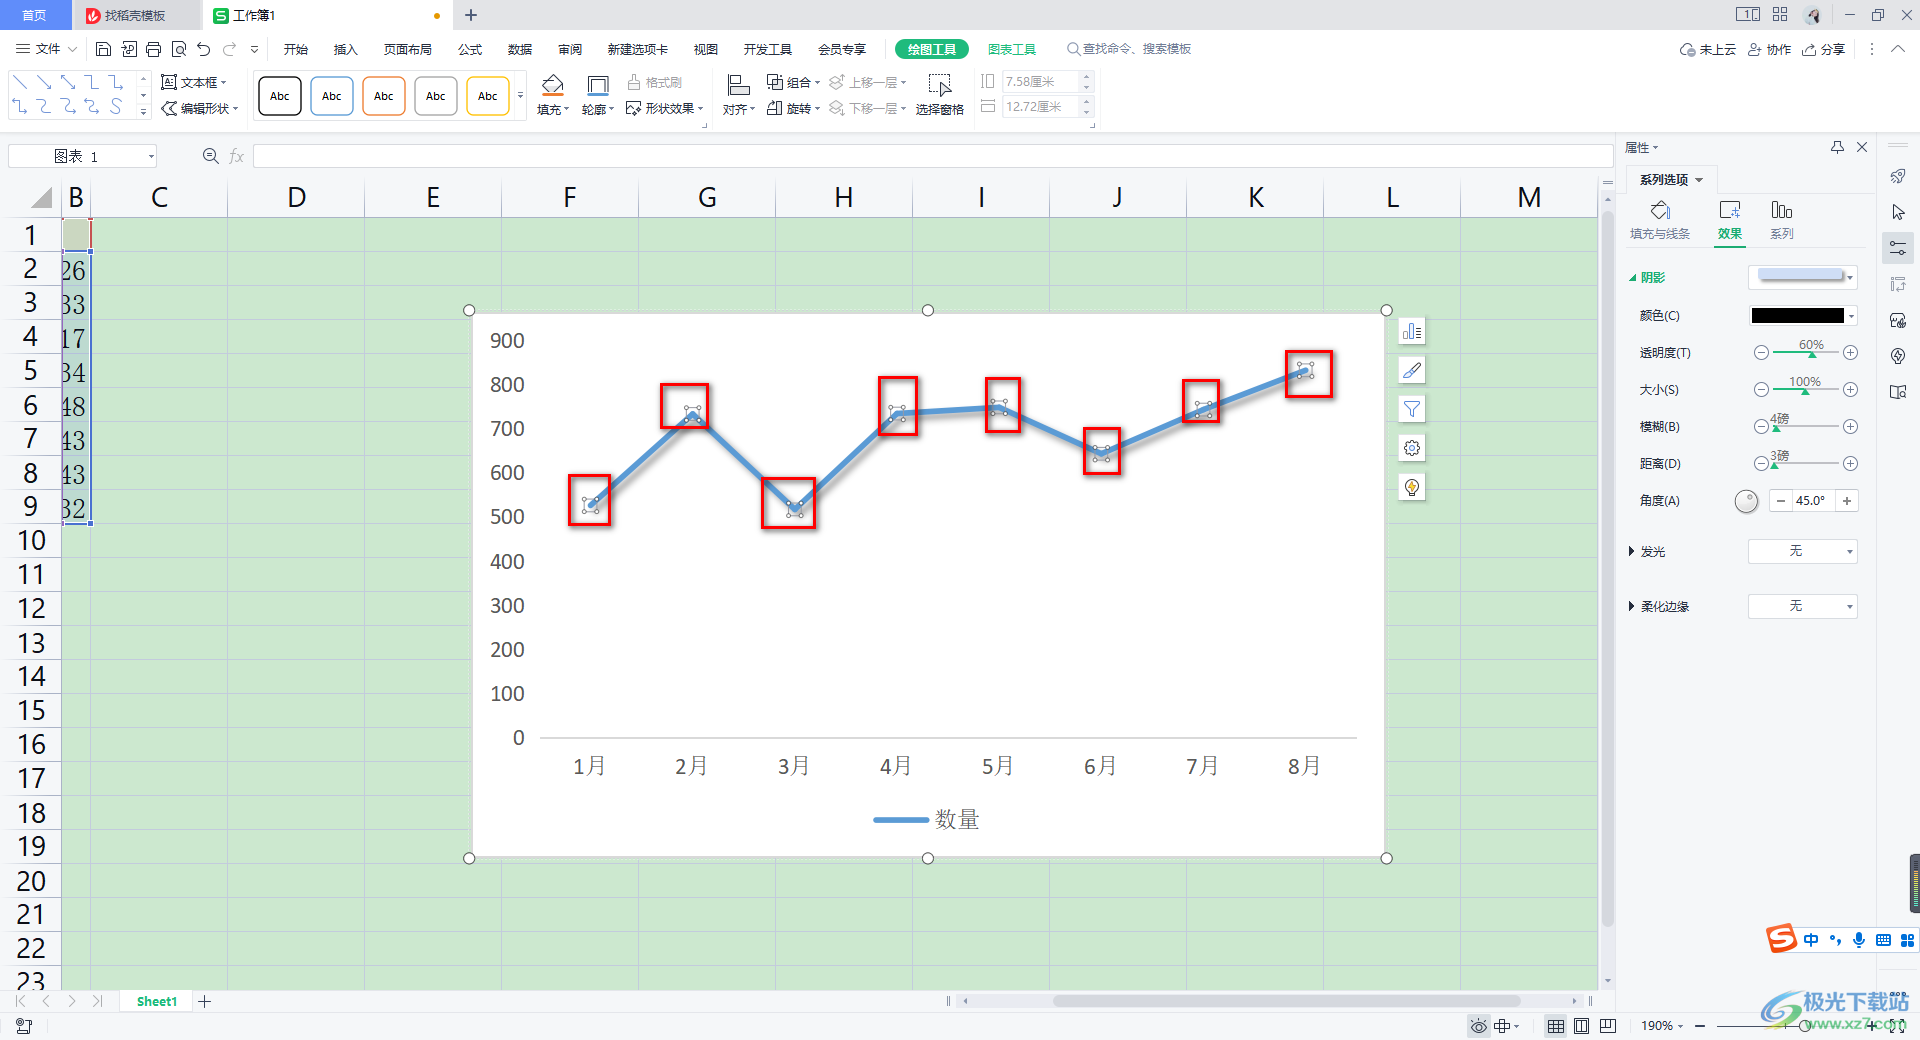The height and width of the screenshot is (1040, 1920).
Task: Click the zoom magnifier icon beside fx
Action: (210, 156)
